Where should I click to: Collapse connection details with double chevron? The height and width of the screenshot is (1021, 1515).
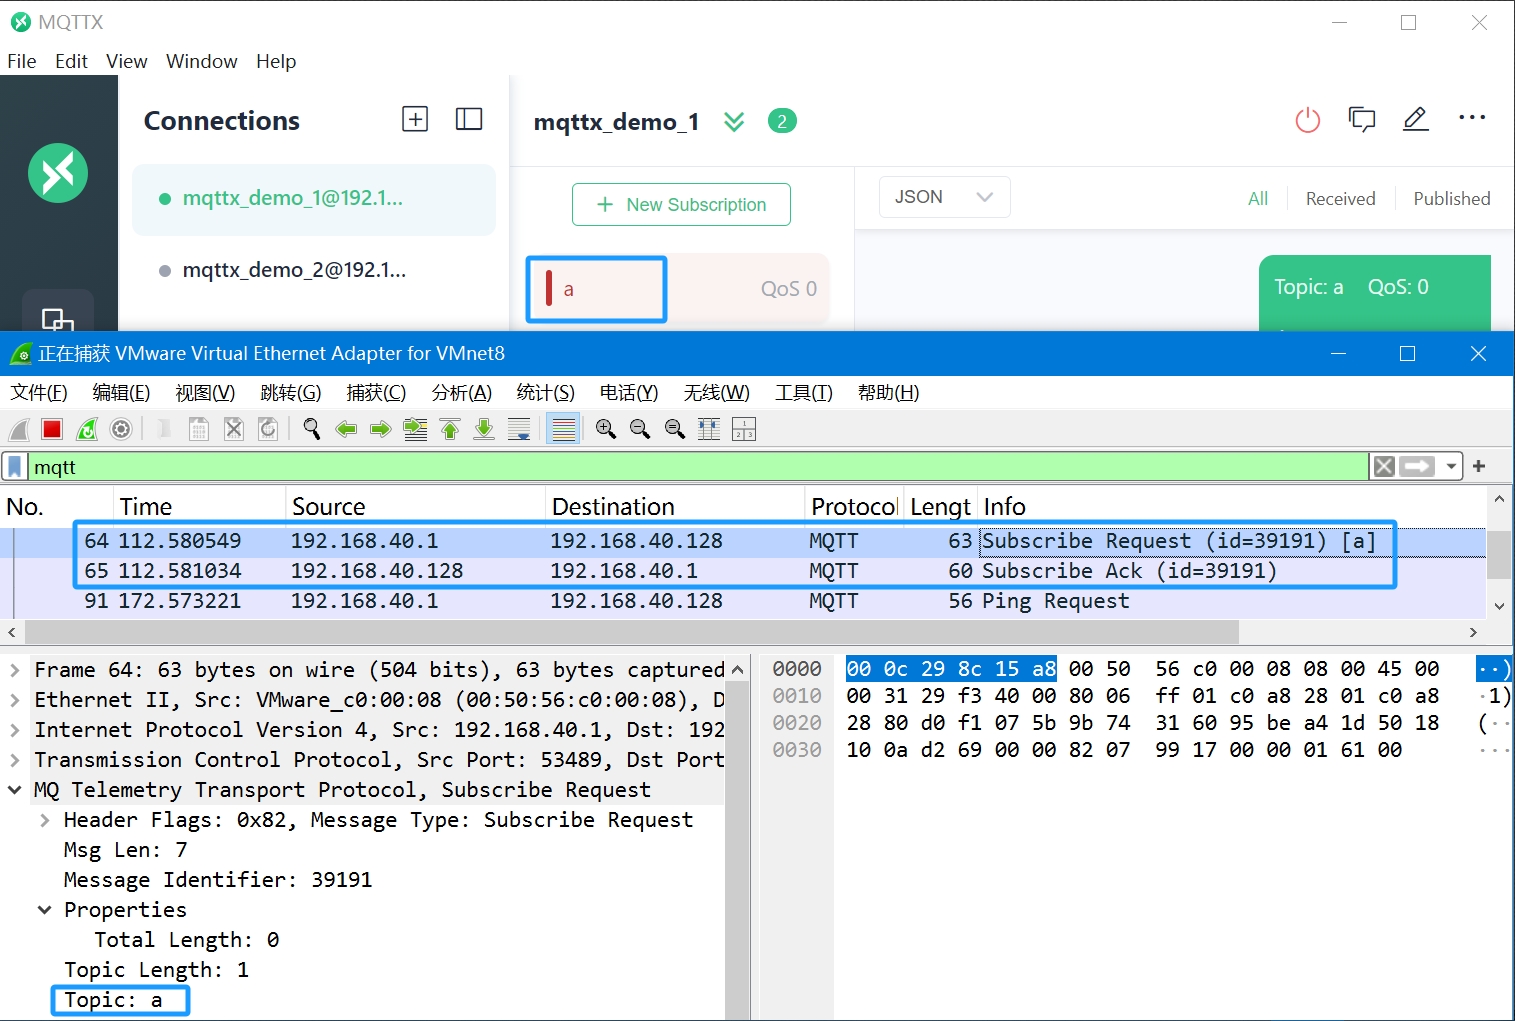(x=734, y=122)
